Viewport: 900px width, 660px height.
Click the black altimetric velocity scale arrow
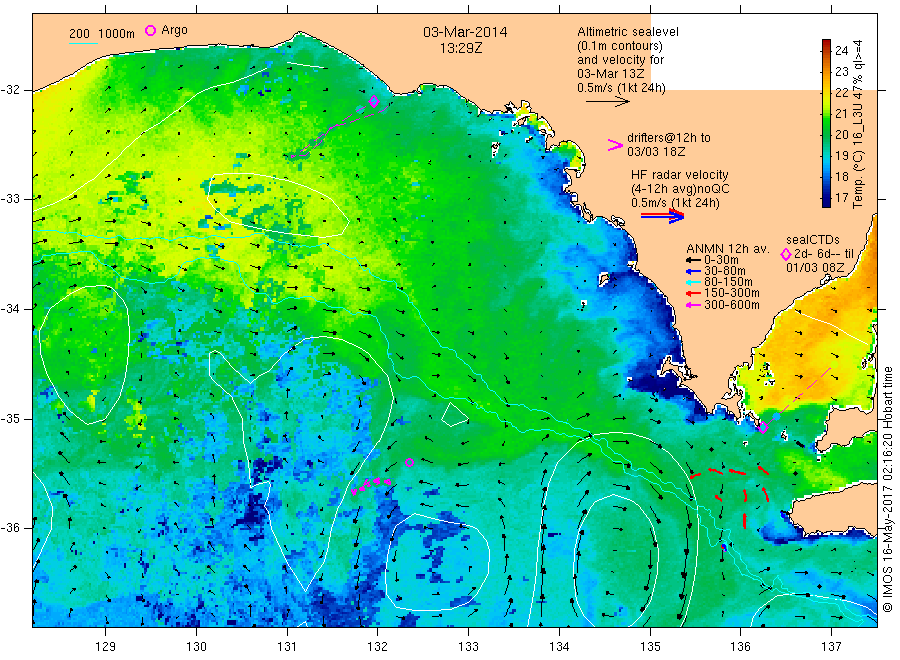pos(607,102)
